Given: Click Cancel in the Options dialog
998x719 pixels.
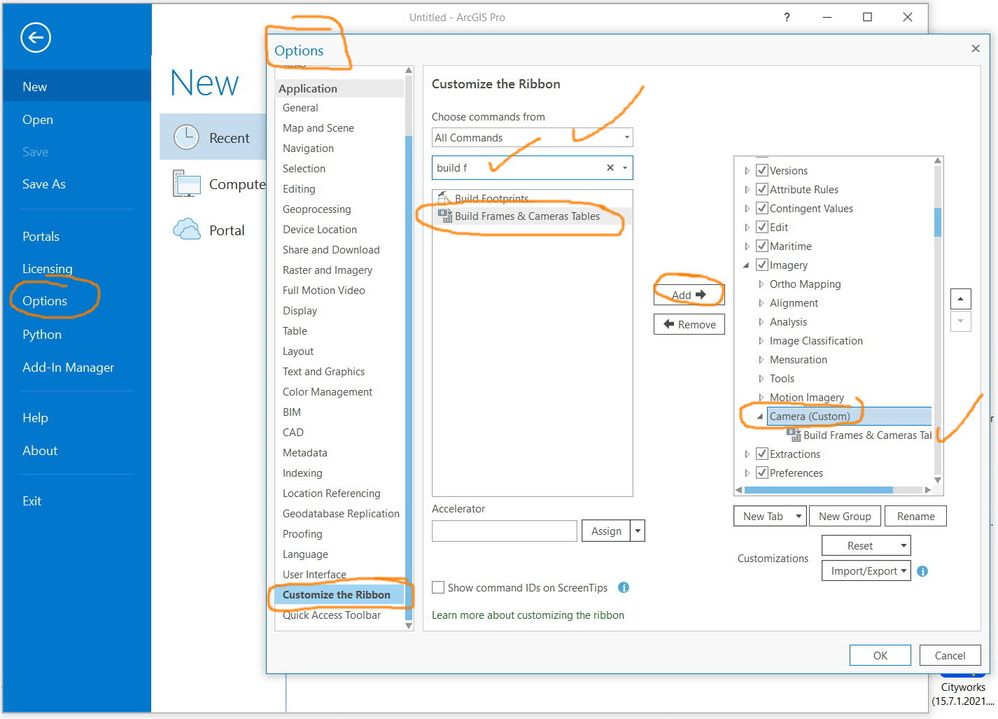Looking at the screenshot, I should (950, 655).
